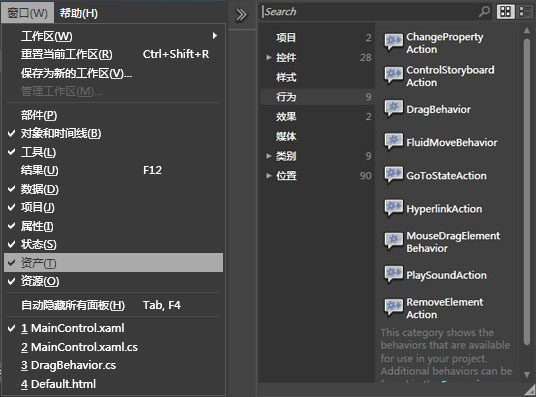Image resolution: width=536 pixels, height=397 pixels.
Task: Click the scrollbar down arrow
Action: pyautogui.click(x=527, y=375)
